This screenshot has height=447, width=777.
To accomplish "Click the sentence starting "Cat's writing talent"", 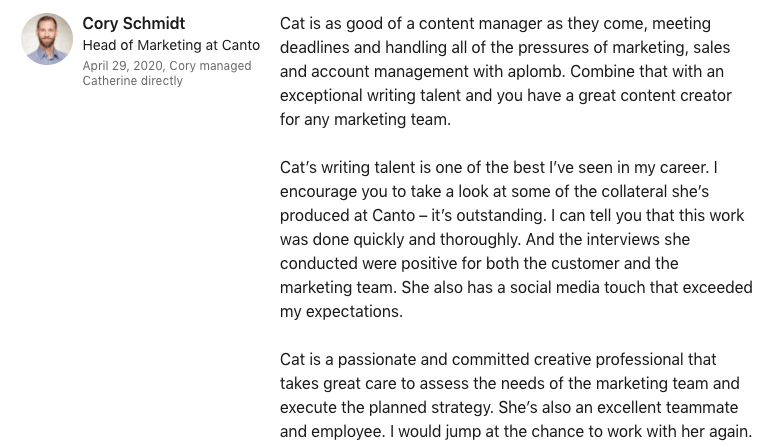I will pyautogui.click(x=498, y=168).
